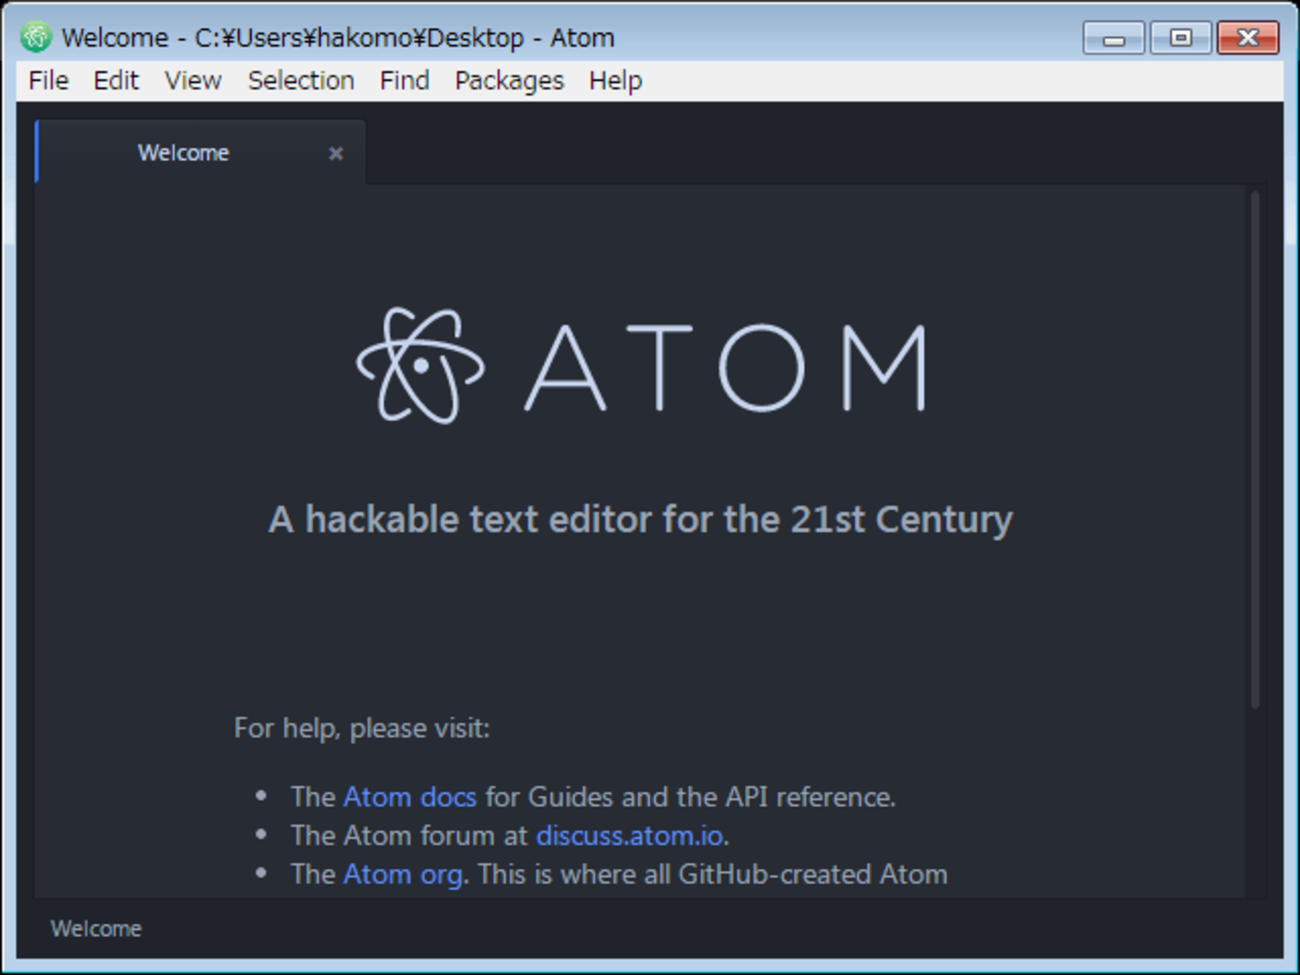Select the Welcome tab
1300x975 pixels.
pyautogui.click(x=200, y=153)
